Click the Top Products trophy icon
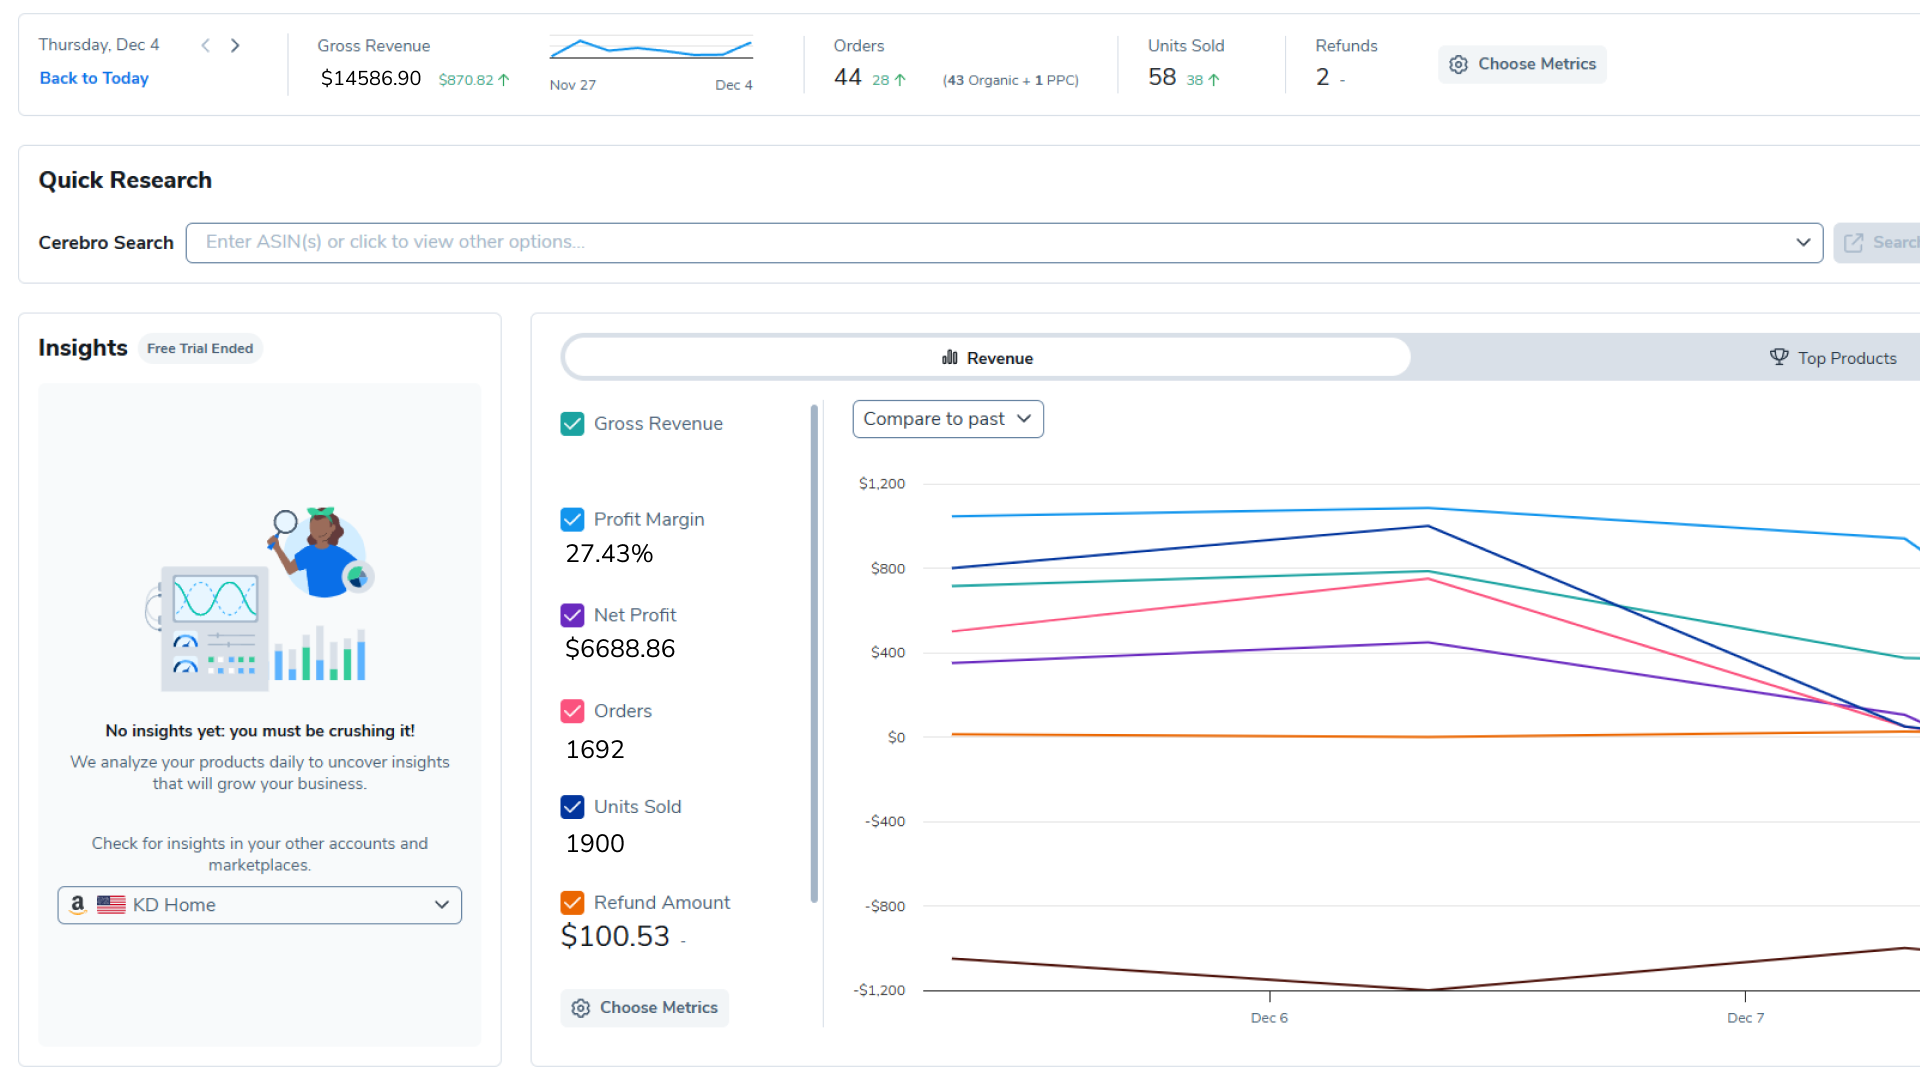 (x=1779, y=357)
